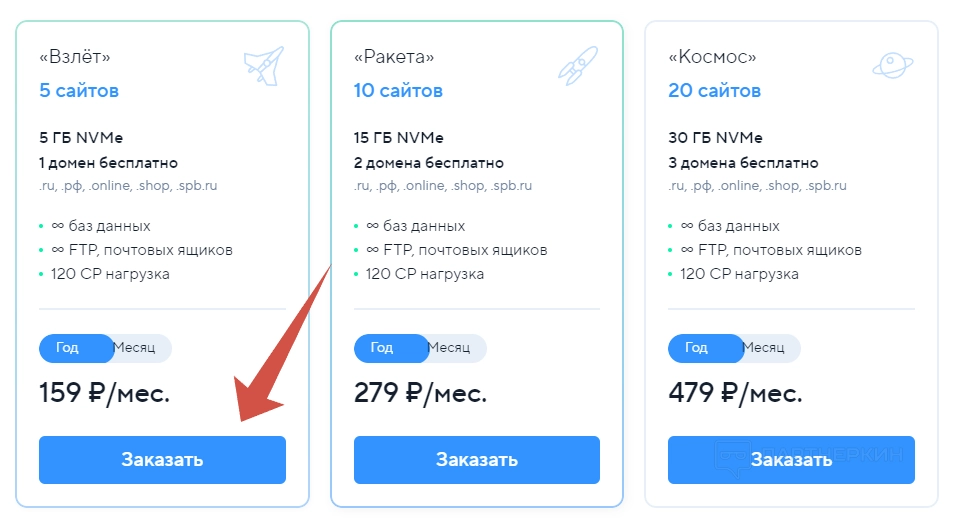Click the «10 сайтов» heading
The height and width of the screenshot is (531, 954).
coord(398,91)
